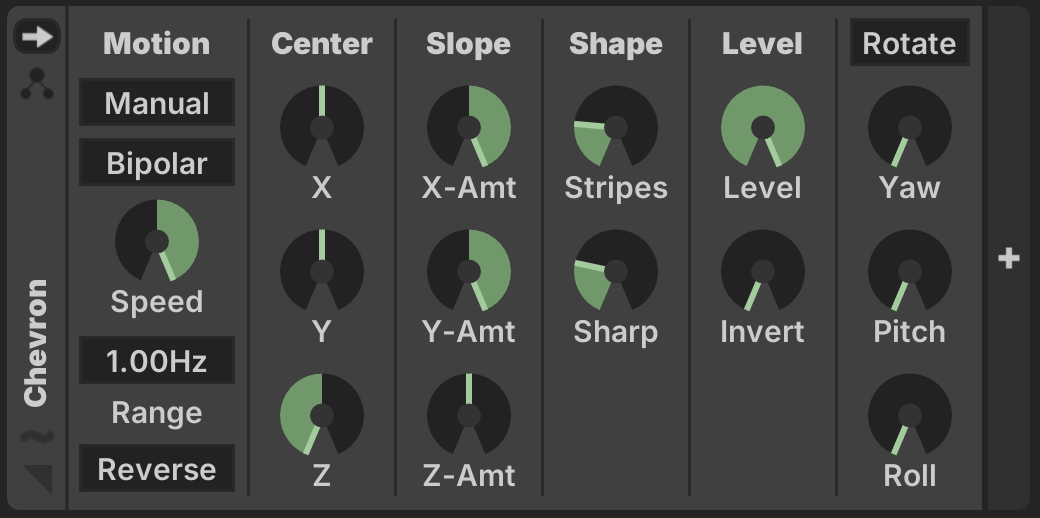1040x518 pixels.
Task: Click the Level knob
Action: click(763, 127)
